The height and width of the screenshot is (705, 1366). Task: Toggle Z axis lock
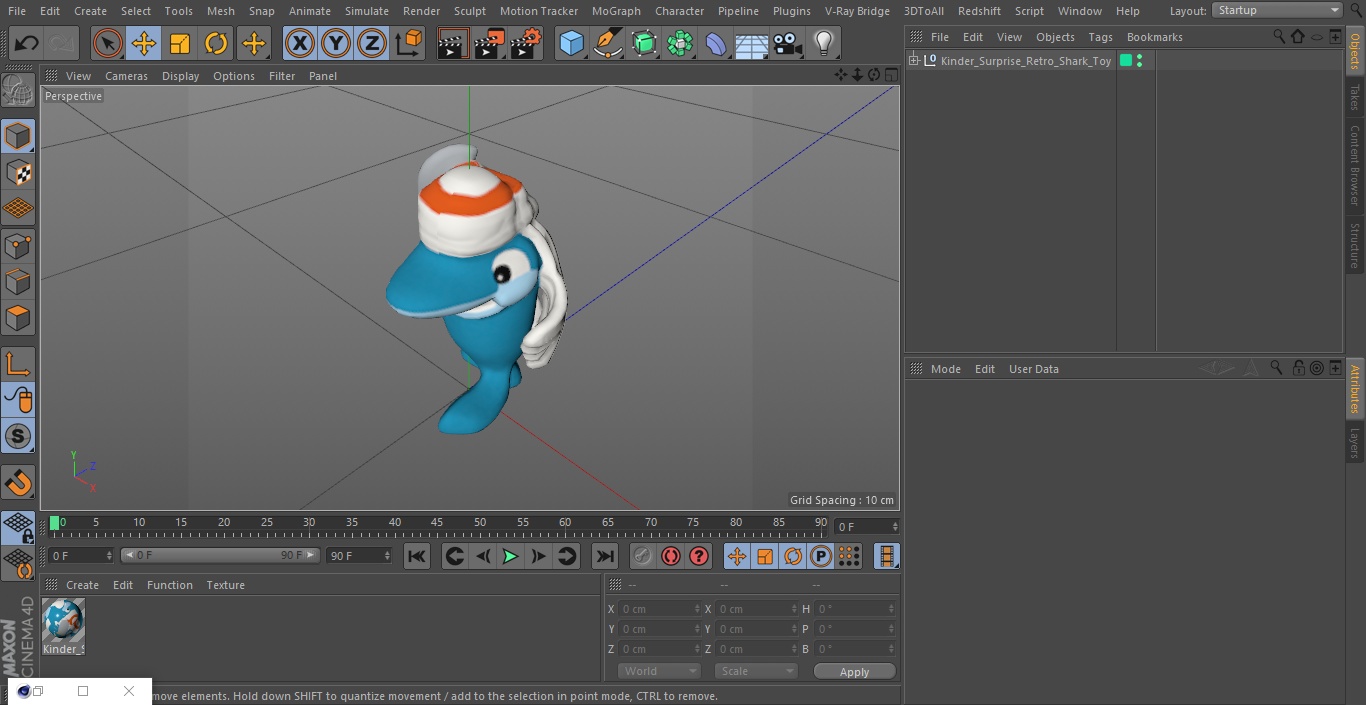(x=372, y=43)
